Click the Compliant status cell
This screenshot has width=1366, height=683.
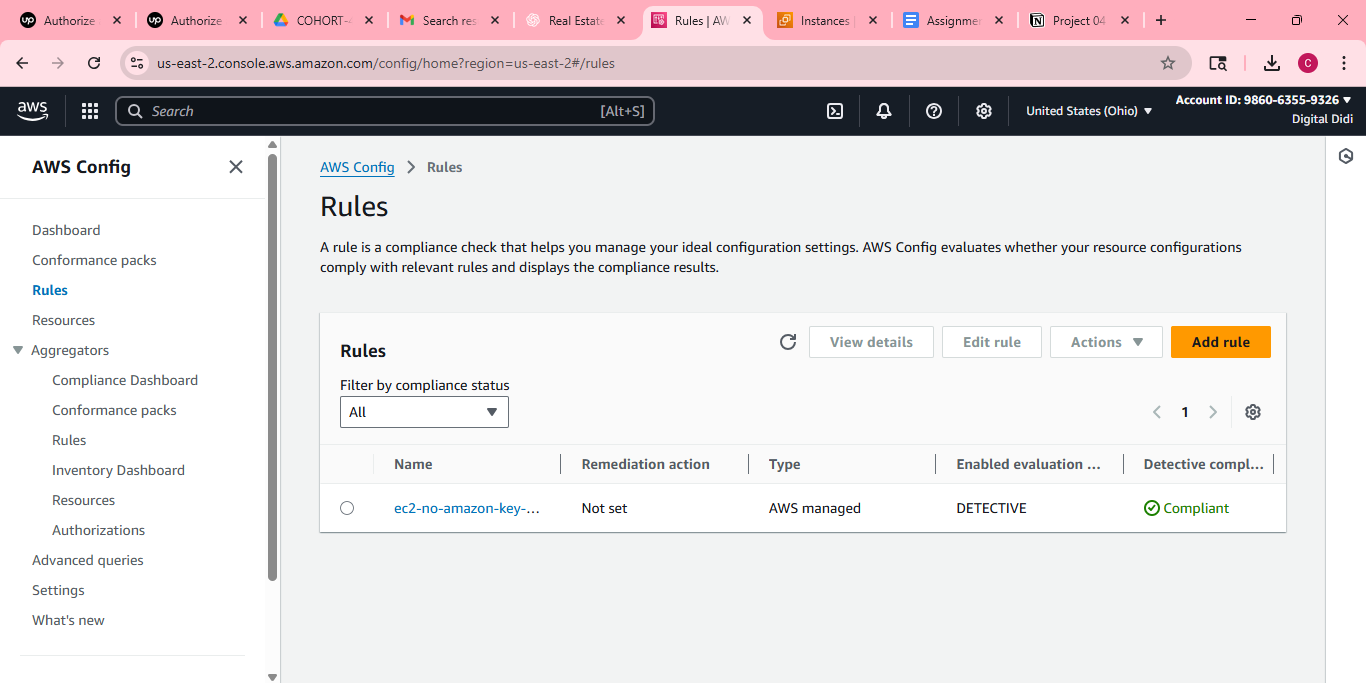1187,508
